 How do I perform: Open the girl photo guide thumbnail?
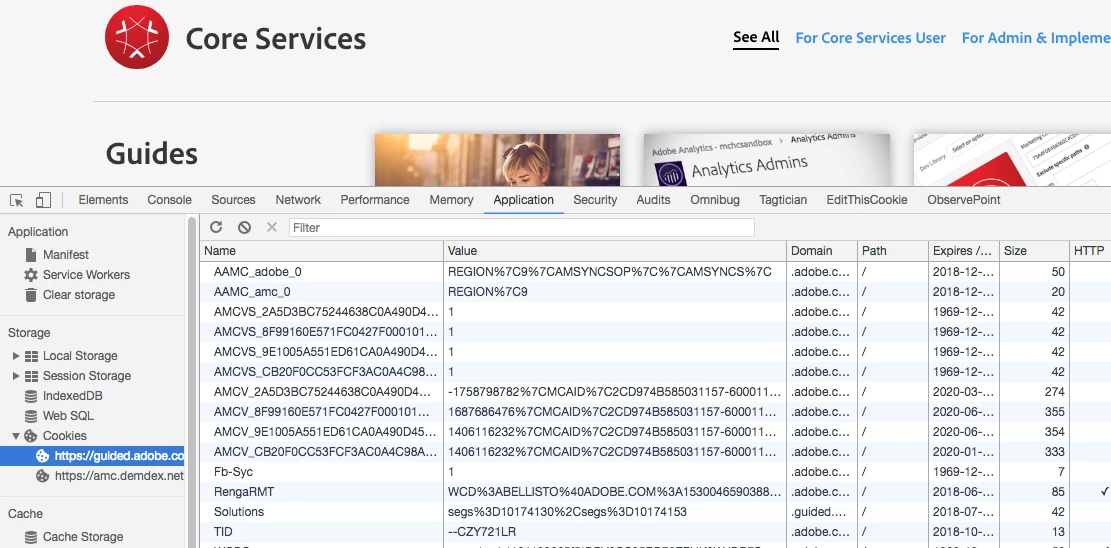click(497, 160)
